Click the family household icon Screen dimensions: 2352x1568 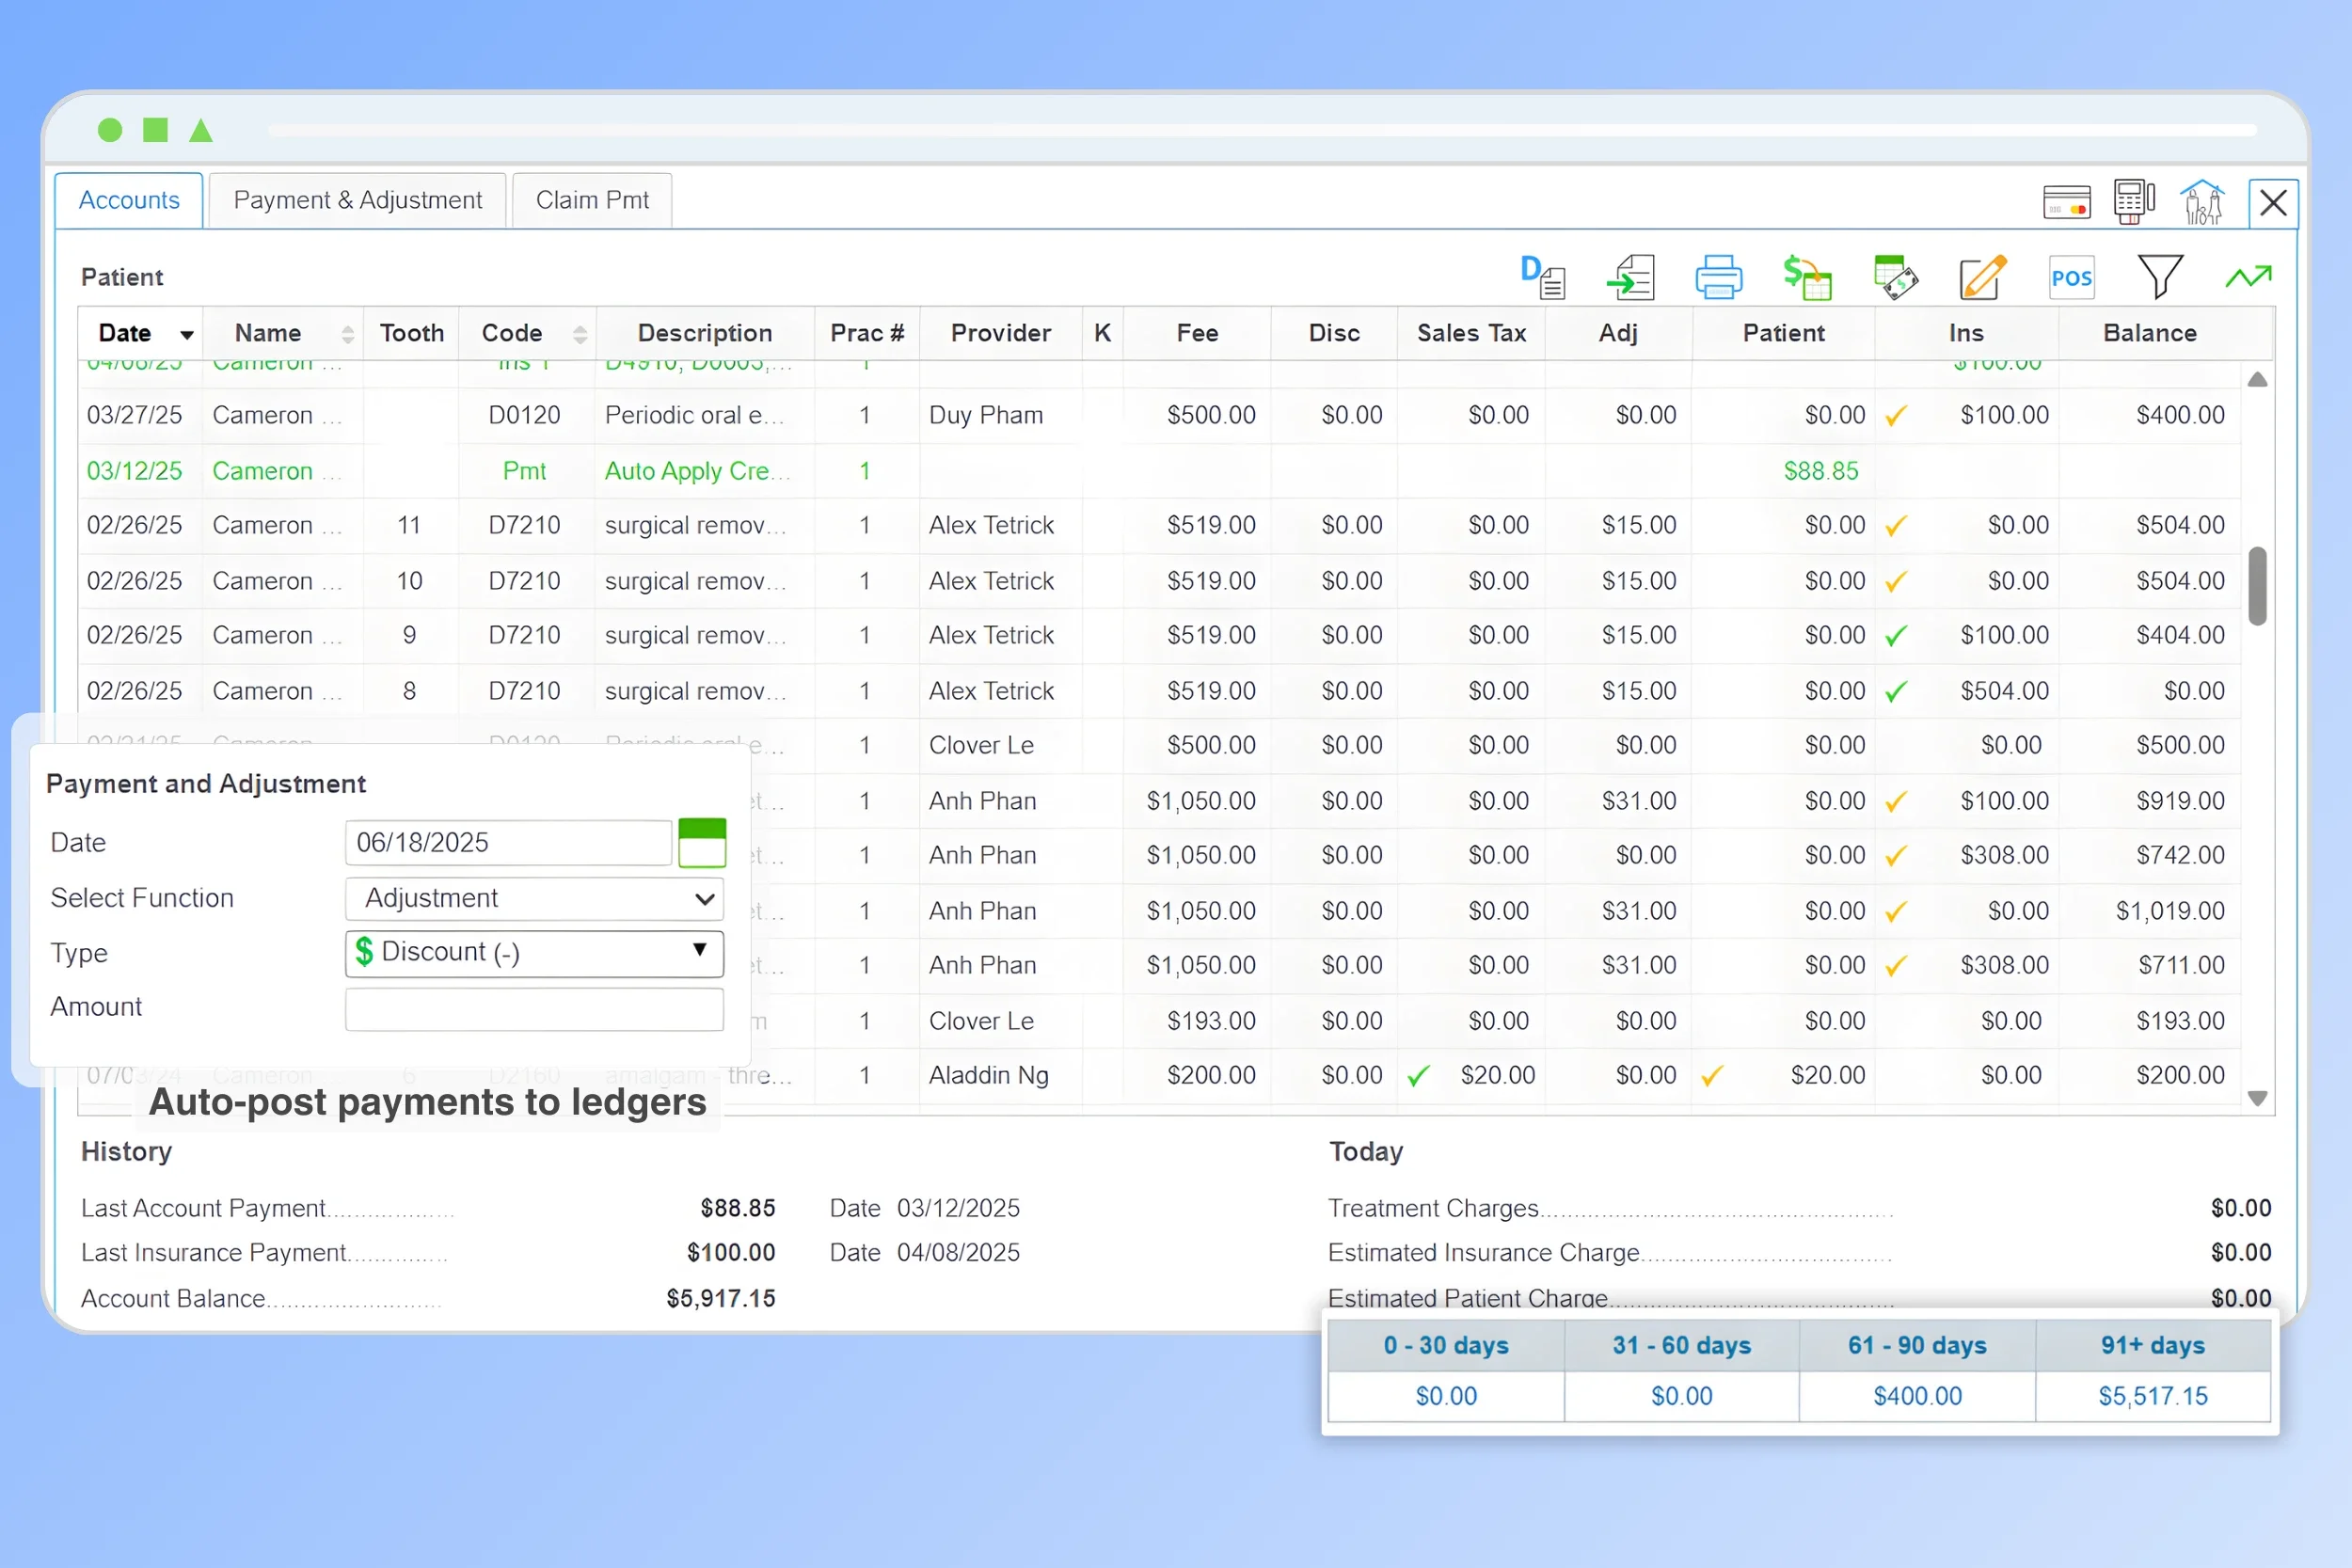(2202, 202)
